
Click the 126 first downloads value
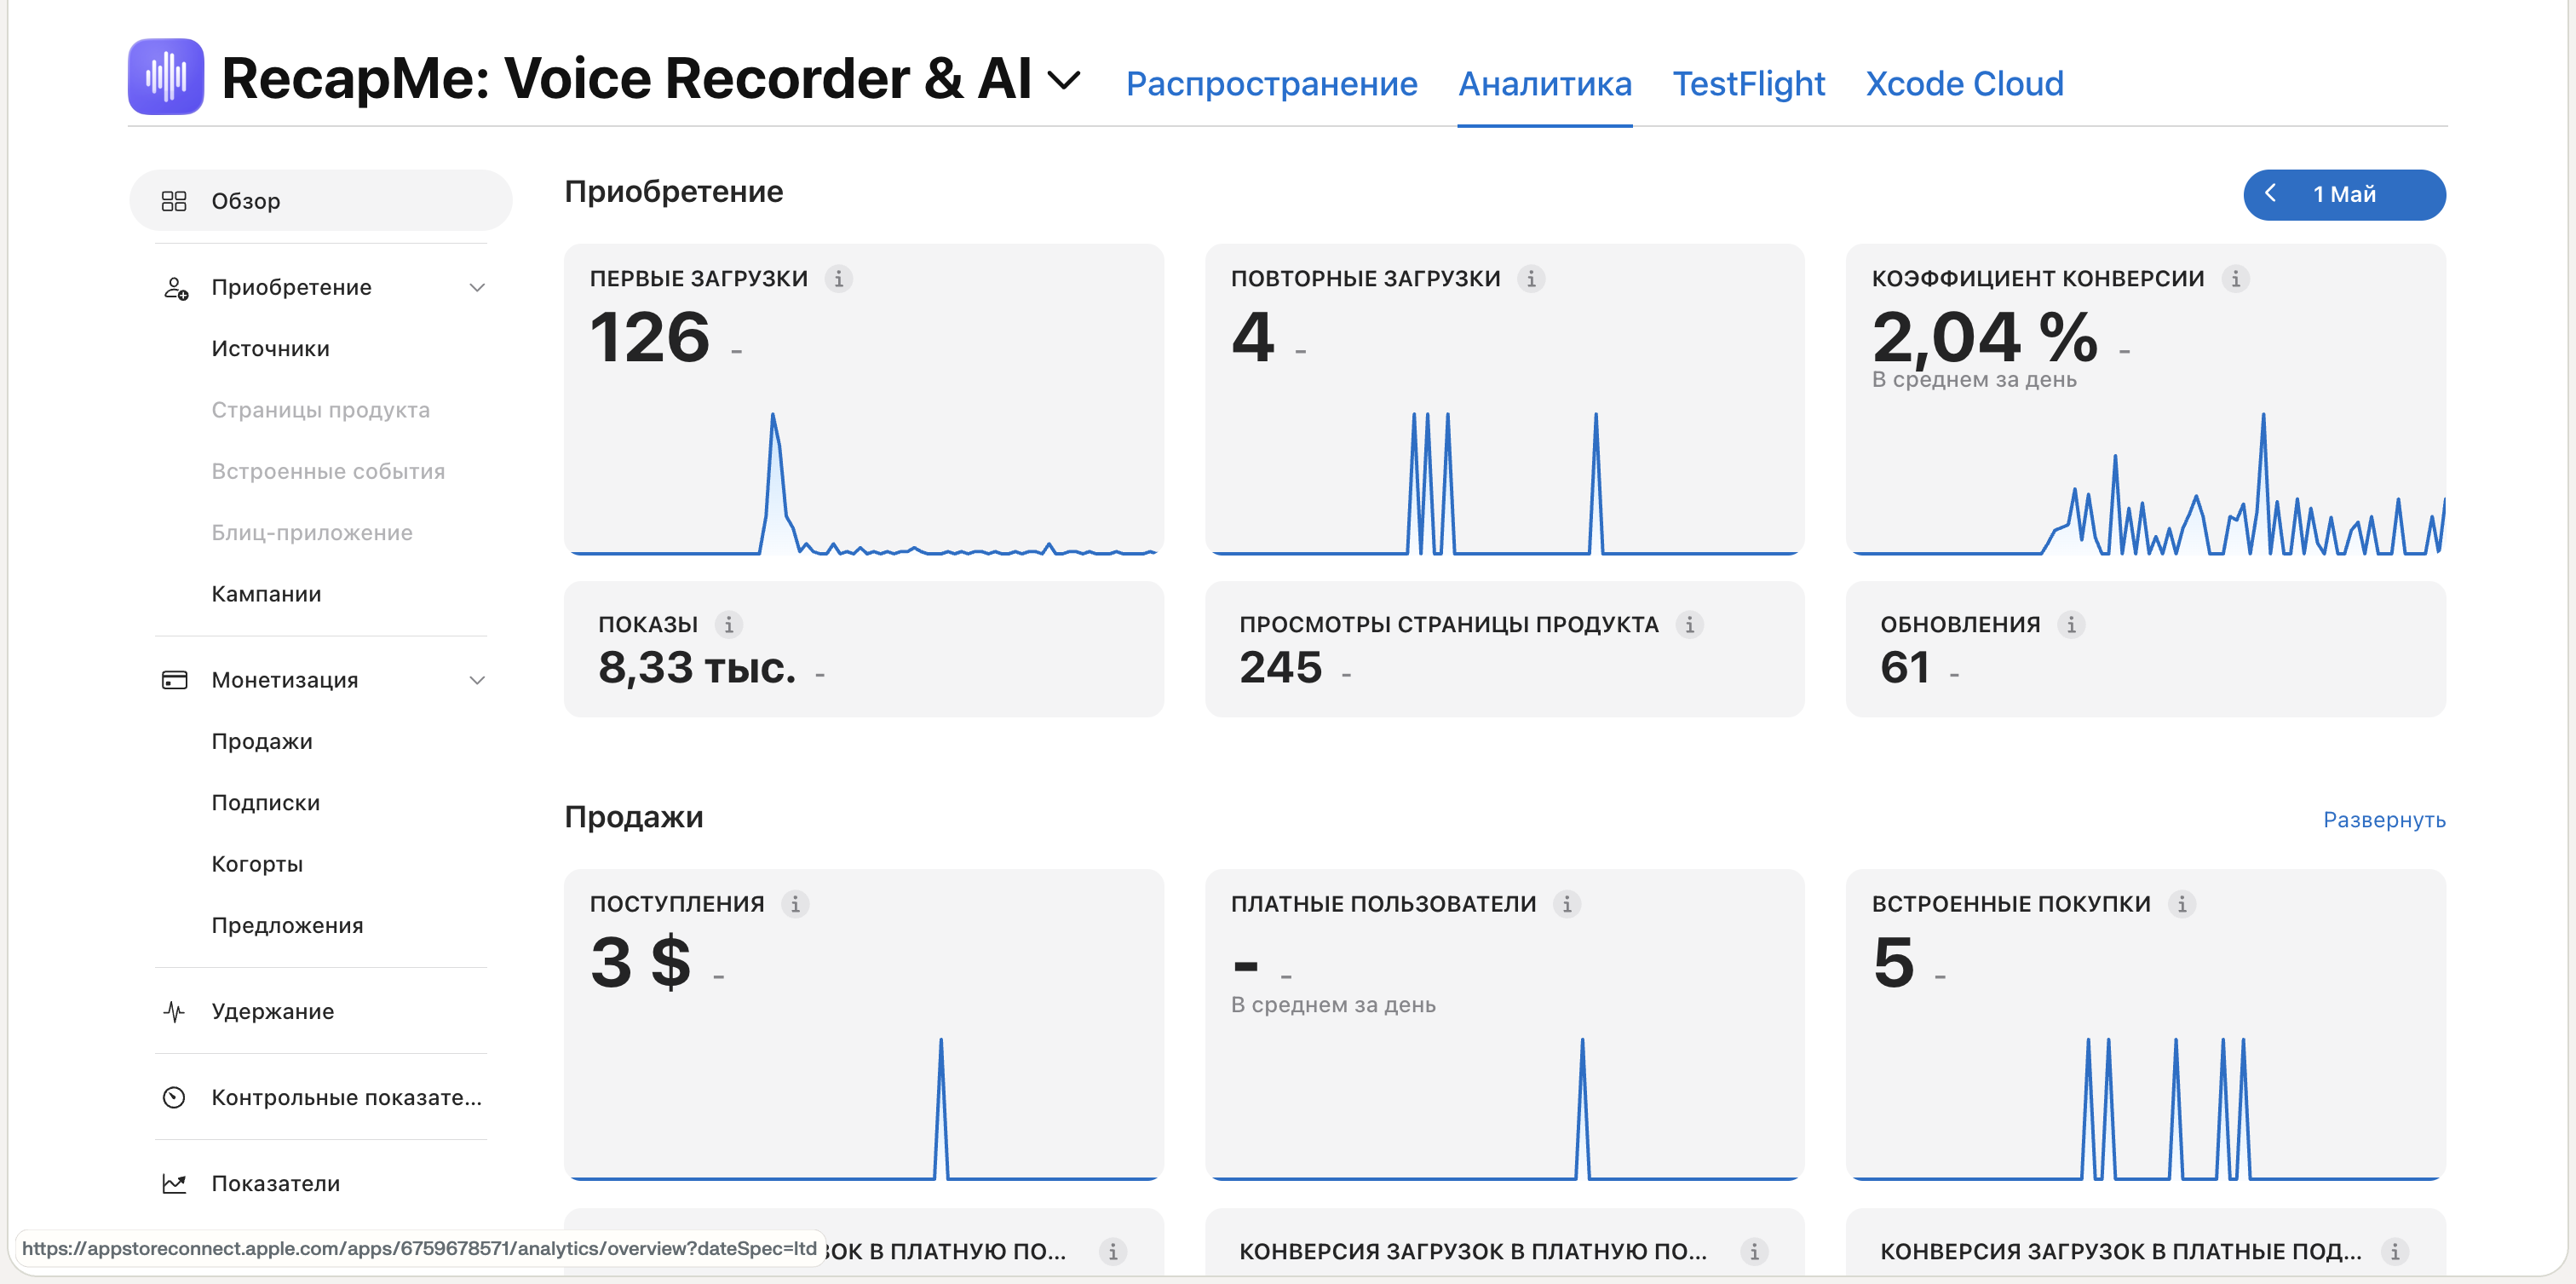tap(649, 337)
